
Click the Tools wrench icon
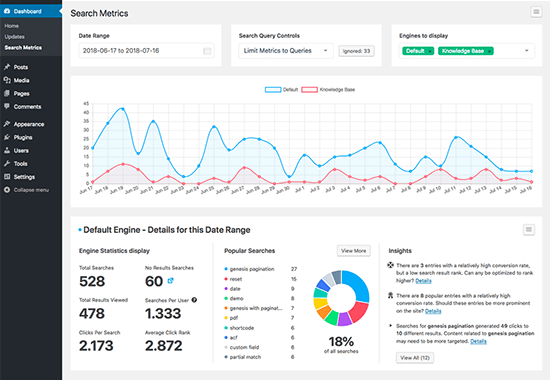click(x=7, y=164)
